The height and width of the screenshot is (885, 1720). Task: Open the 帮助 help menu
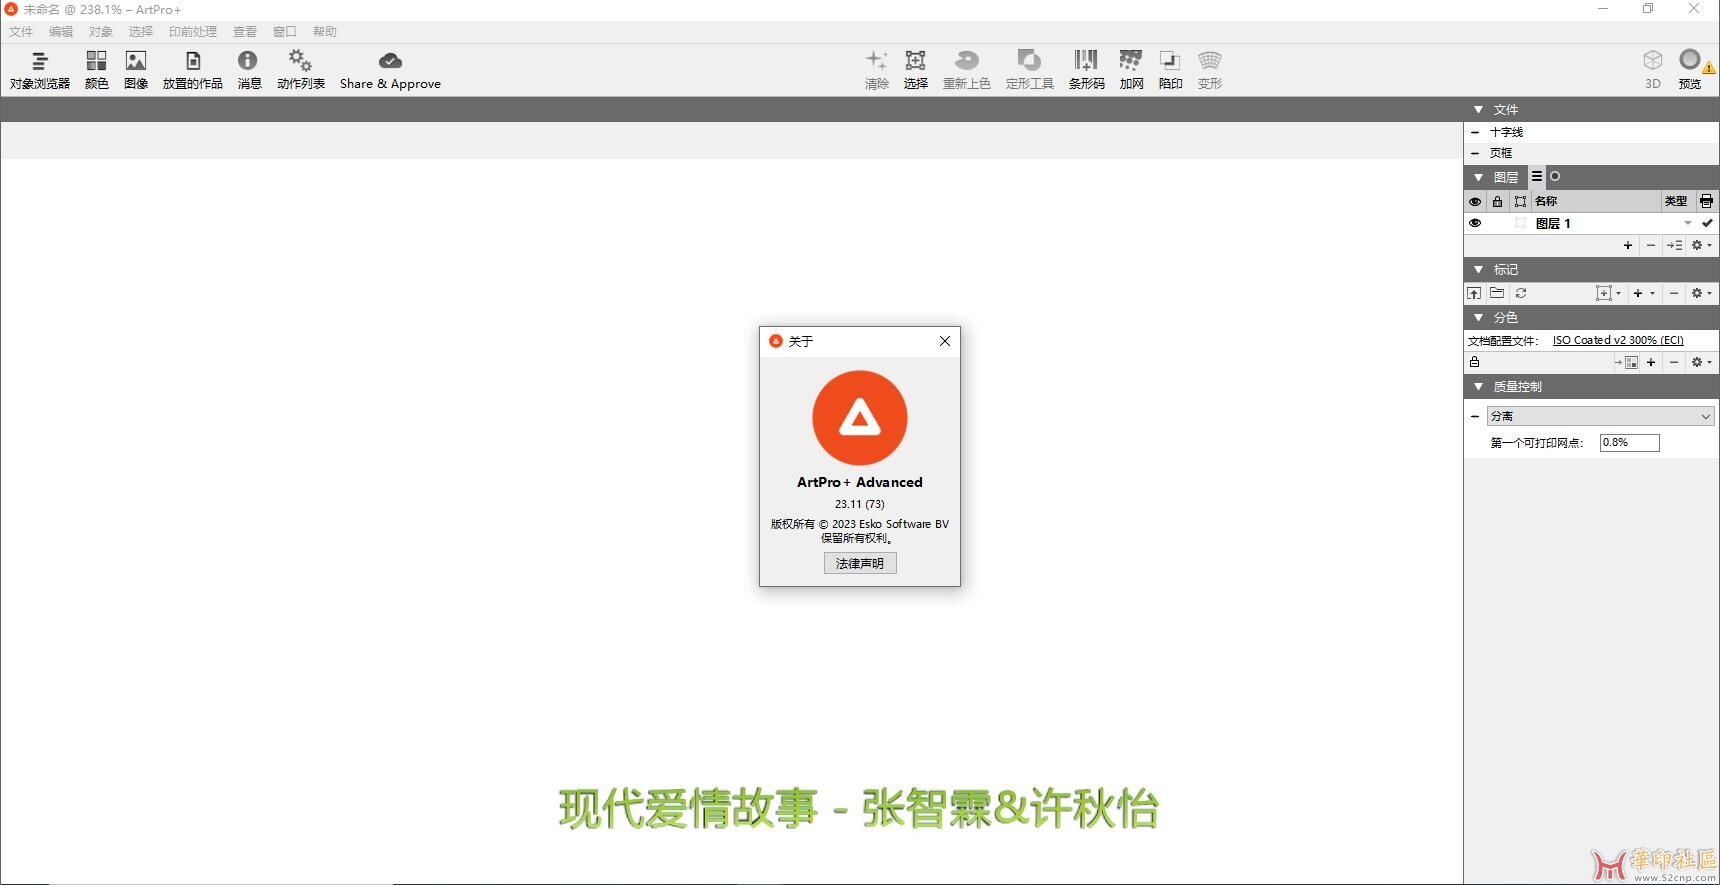coord(325,31)
